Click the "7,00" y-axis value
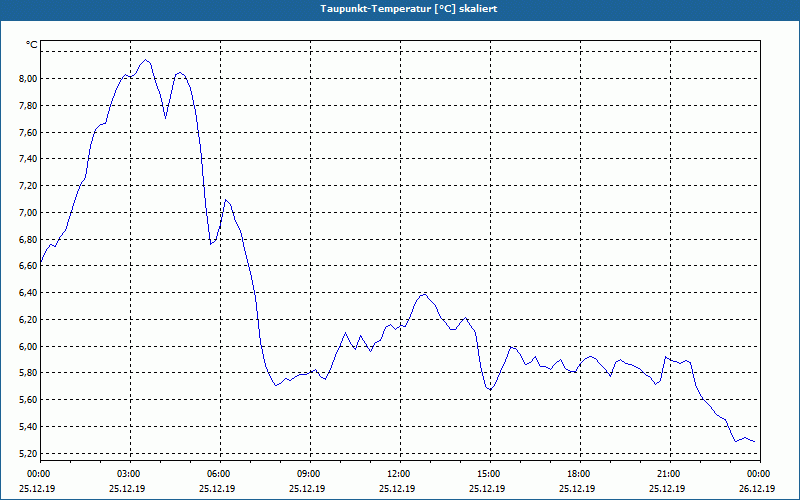 click(29, 213)
